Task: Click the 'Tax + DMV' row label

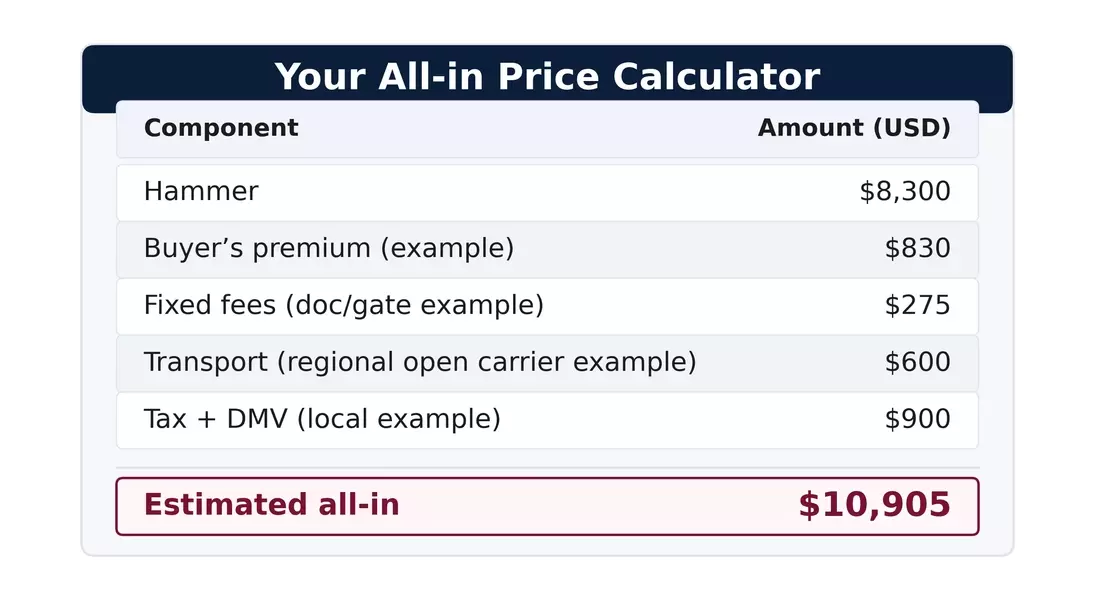Action: point(215,419)
